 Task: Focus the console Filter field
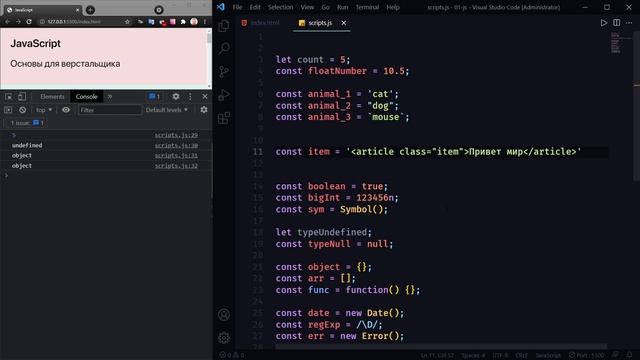[109, 110]
